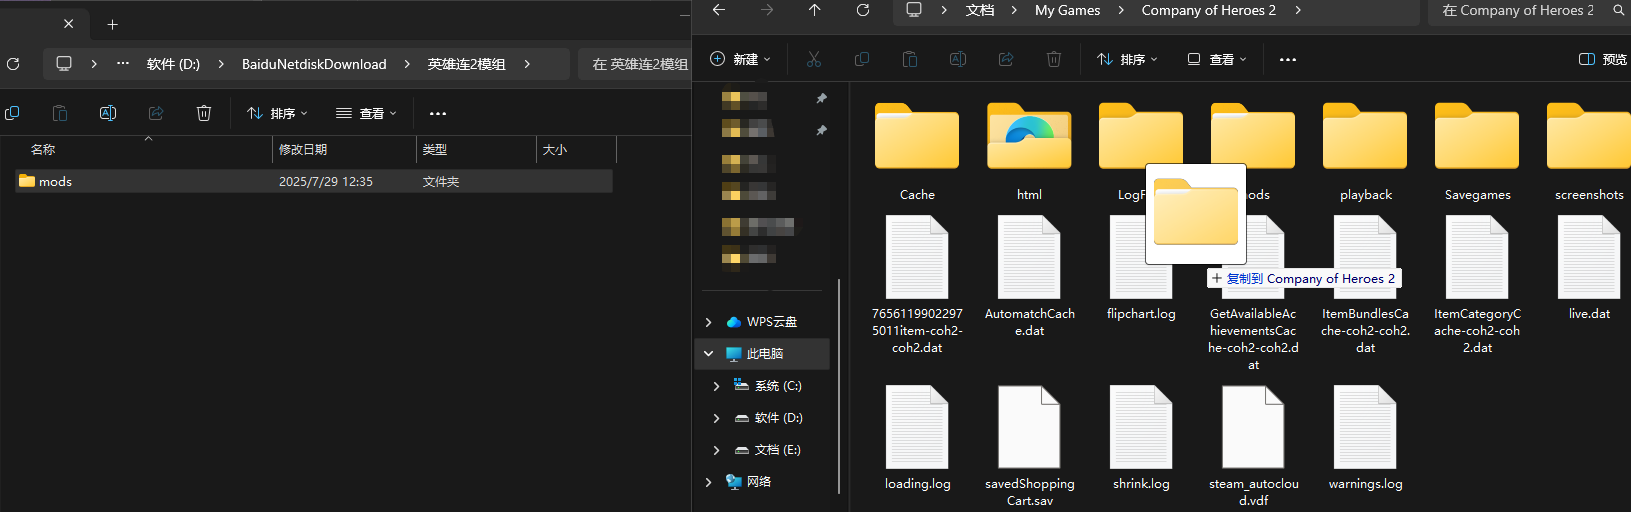
Task: Select the 文档 breadcrumb in the right window
Action: point(980,10)
